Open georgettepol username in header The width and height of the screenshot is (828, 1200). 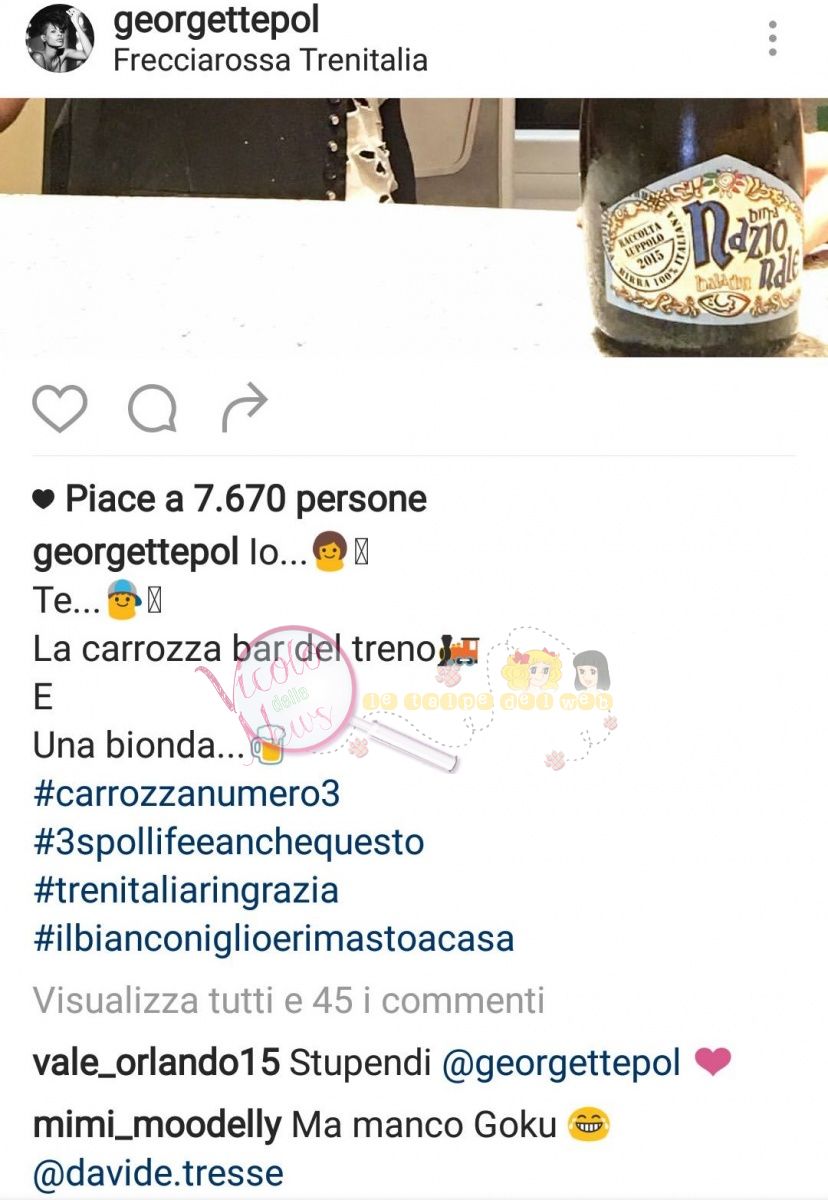click(x=216, y=20)
